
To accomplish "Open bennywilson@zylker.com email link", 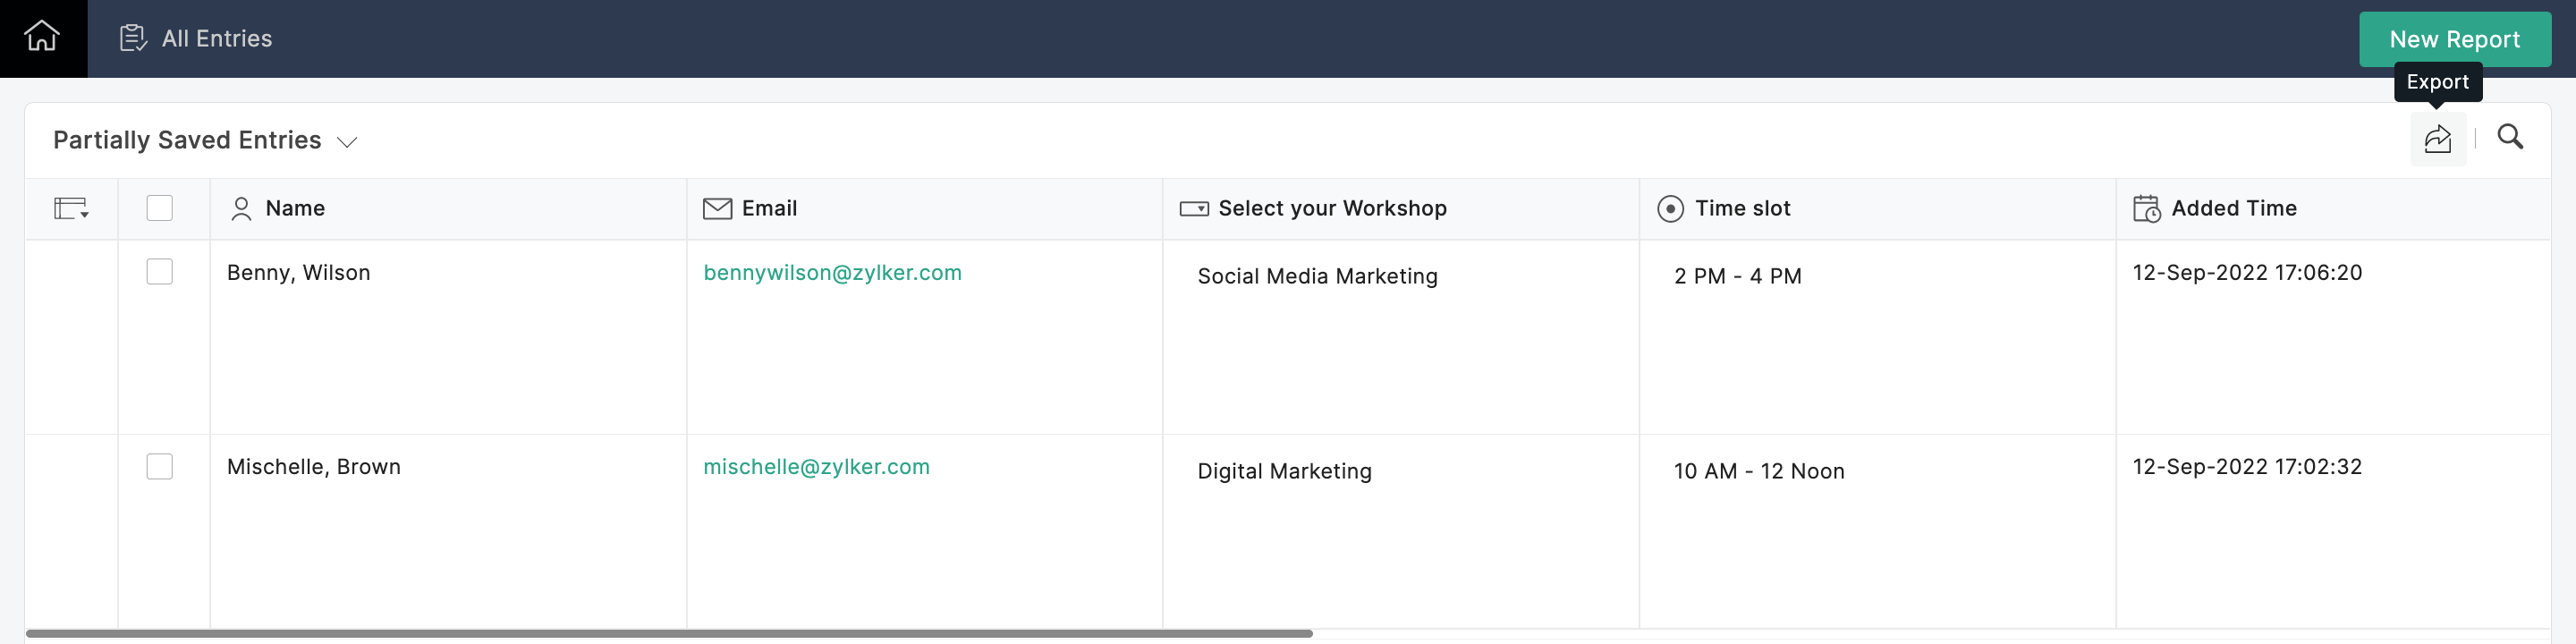I will [832, 272].
